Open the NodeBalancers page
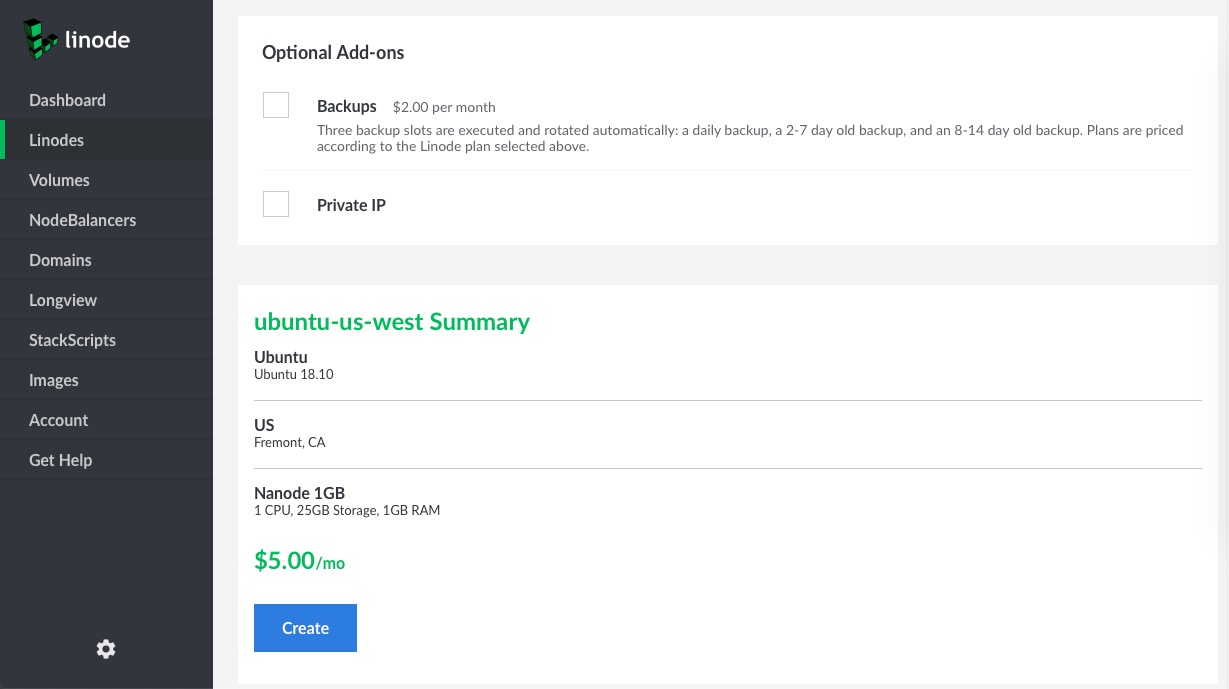This screenshot has width=1229, height=689. 82,220
